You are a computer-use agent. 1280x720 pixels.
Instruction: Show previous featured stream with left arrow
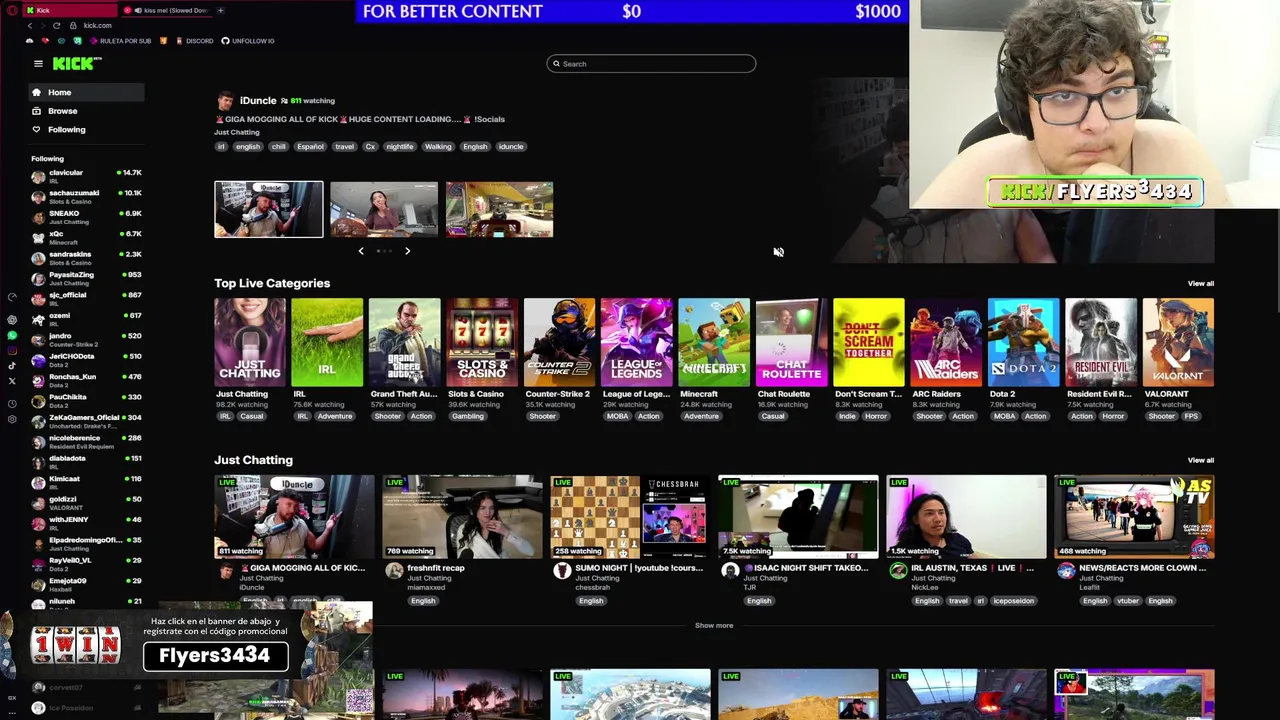[361, 251]
